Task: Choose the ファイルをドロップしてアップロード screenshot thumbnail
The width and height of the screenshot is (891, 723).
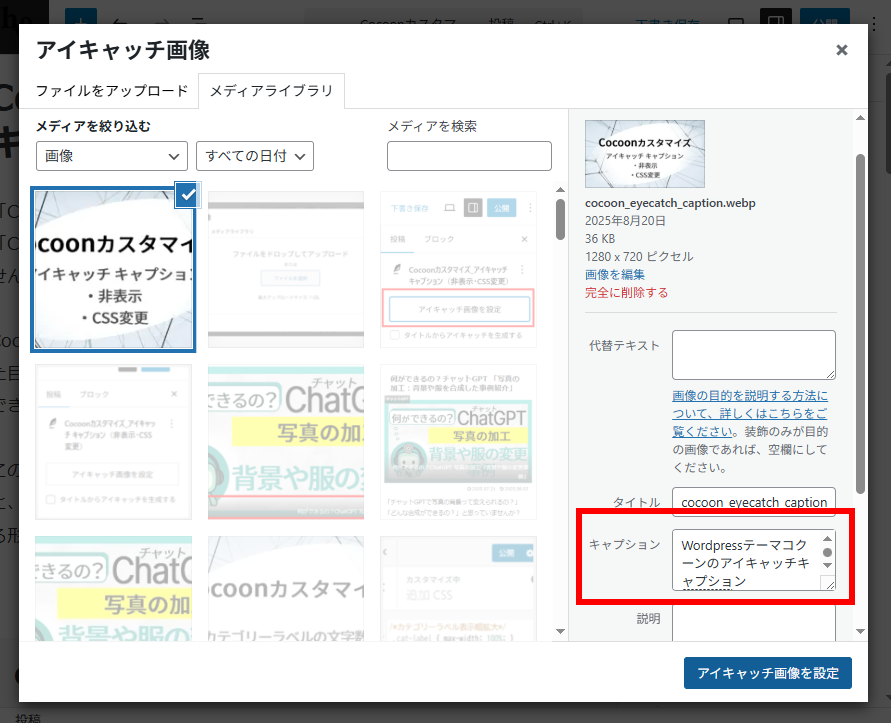Action: (286, 269)
